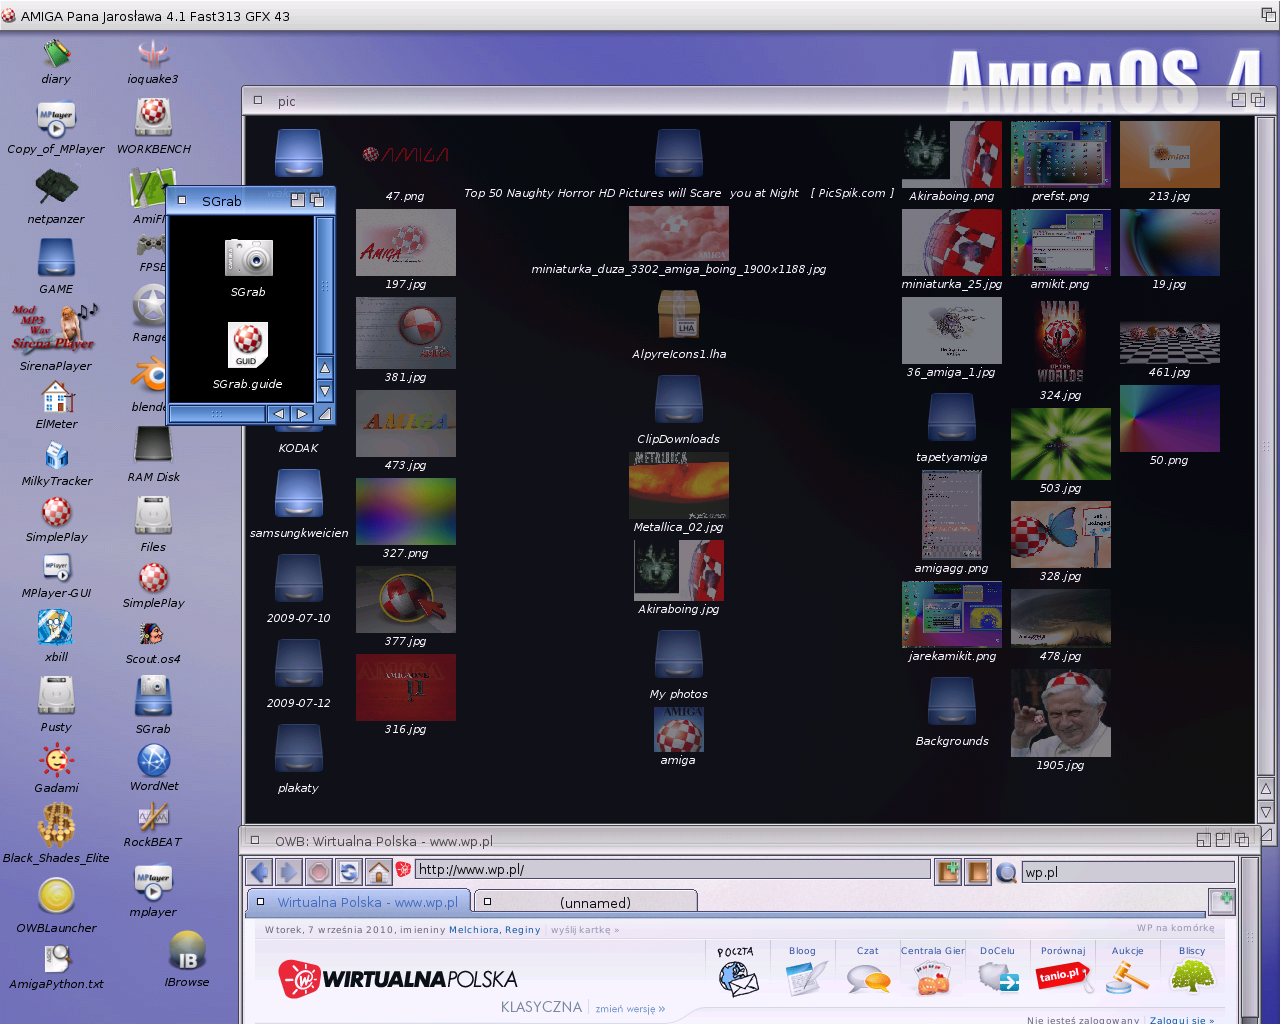Open the My photos drawer
The height and width of the screenshot is (1024, 1280).
pyautogui.click(x=679, y=654)
